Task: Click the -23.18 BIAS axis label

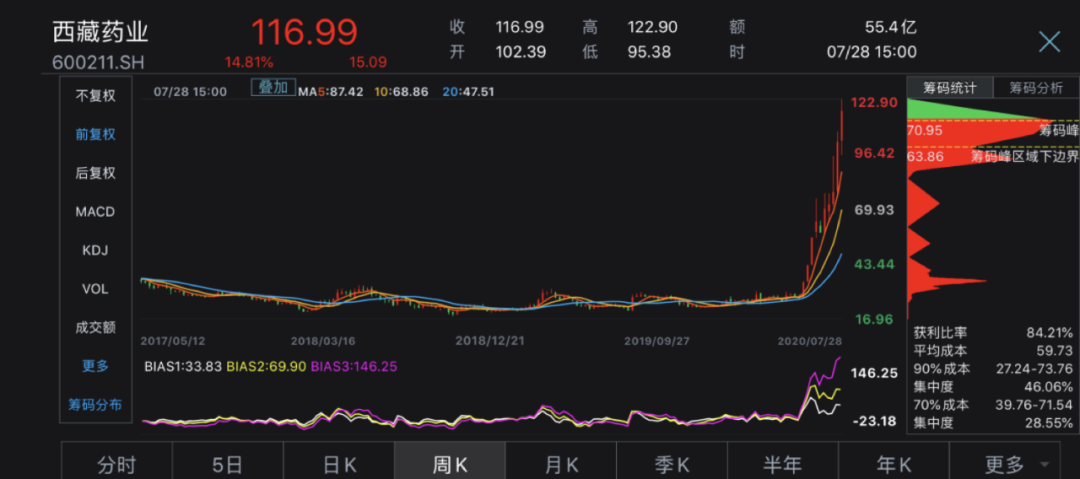Action: (x=874, y=420)
